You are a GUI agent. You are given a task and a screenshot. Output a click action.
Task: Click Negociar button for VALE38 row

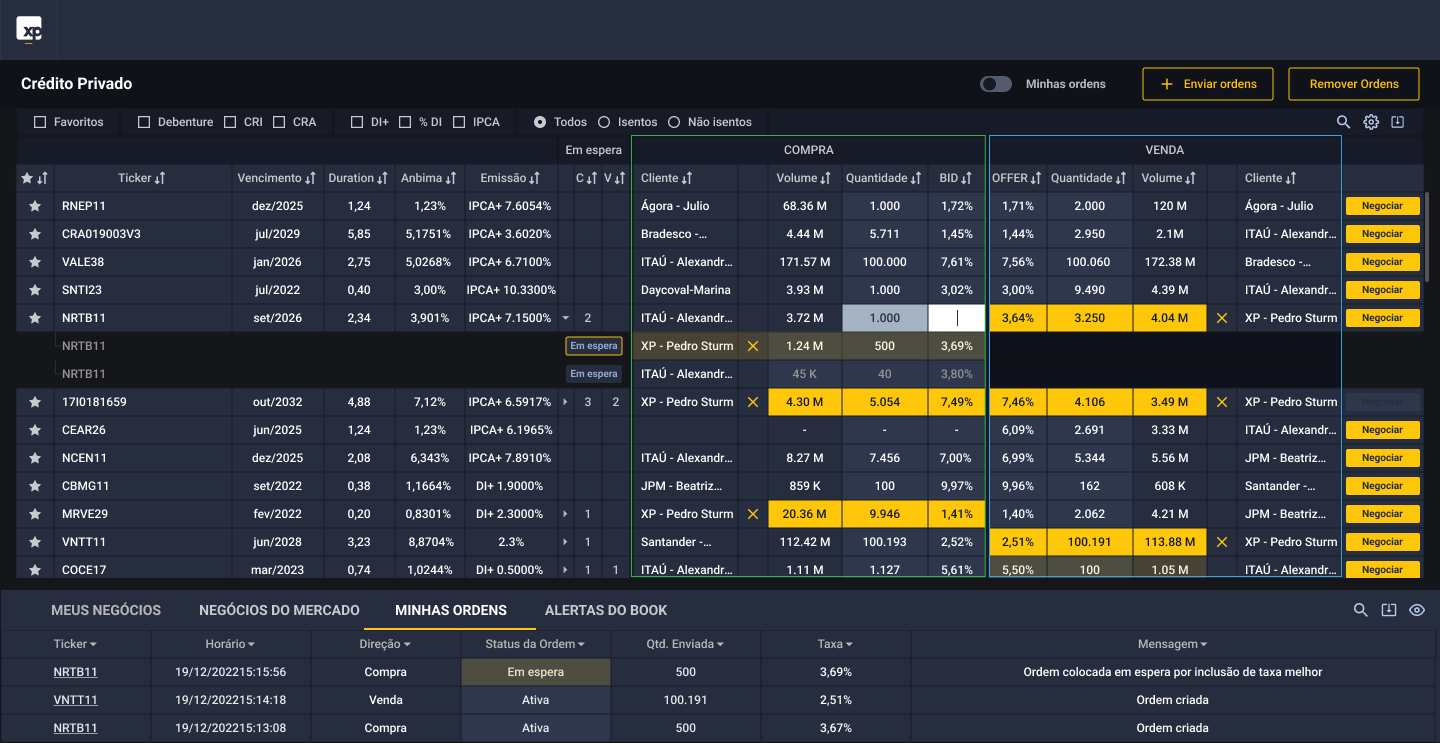click(x=1382, y=262)
